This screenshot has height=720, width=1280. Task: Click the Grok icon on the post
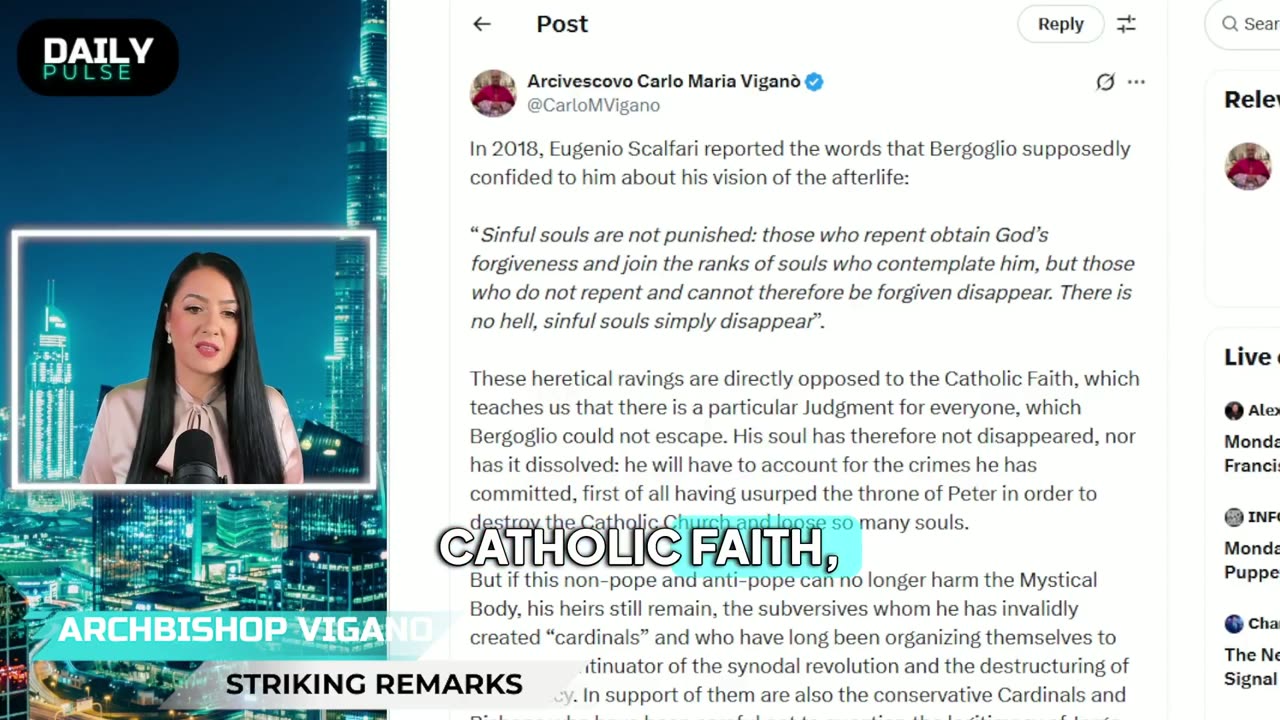tap(1105, 82)
